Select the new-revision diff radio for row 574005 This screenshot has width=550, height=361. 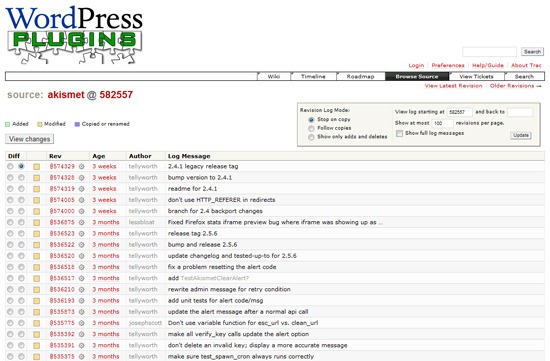(21, 200)
